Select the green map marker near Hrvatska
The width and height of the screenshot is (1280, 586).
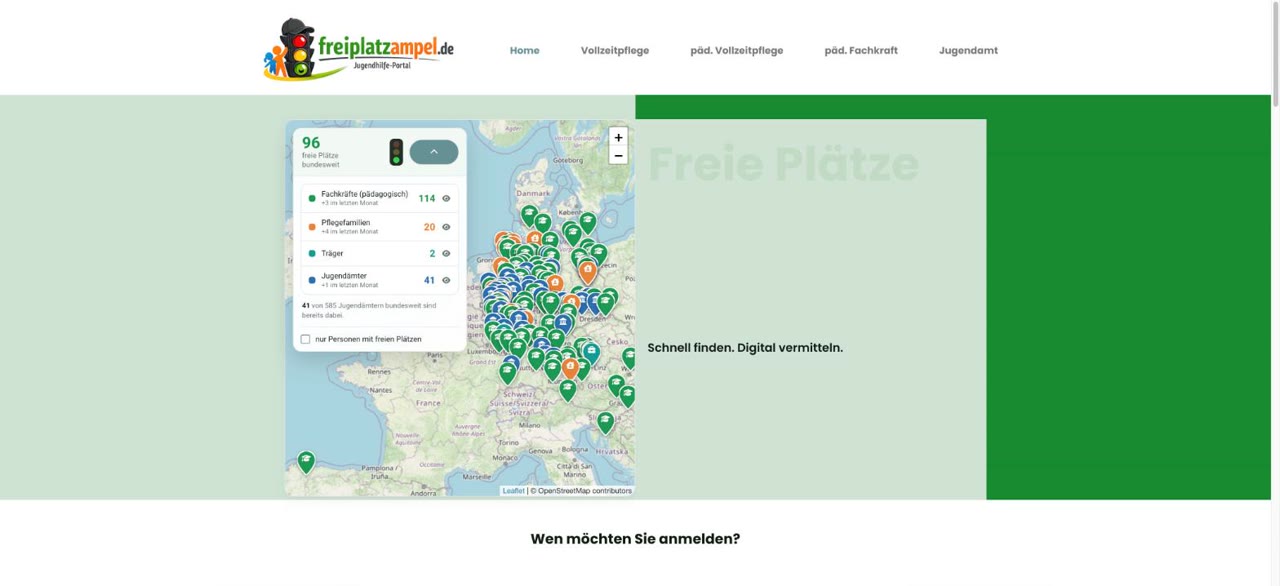pyautogui.click(x=605, y=422)
